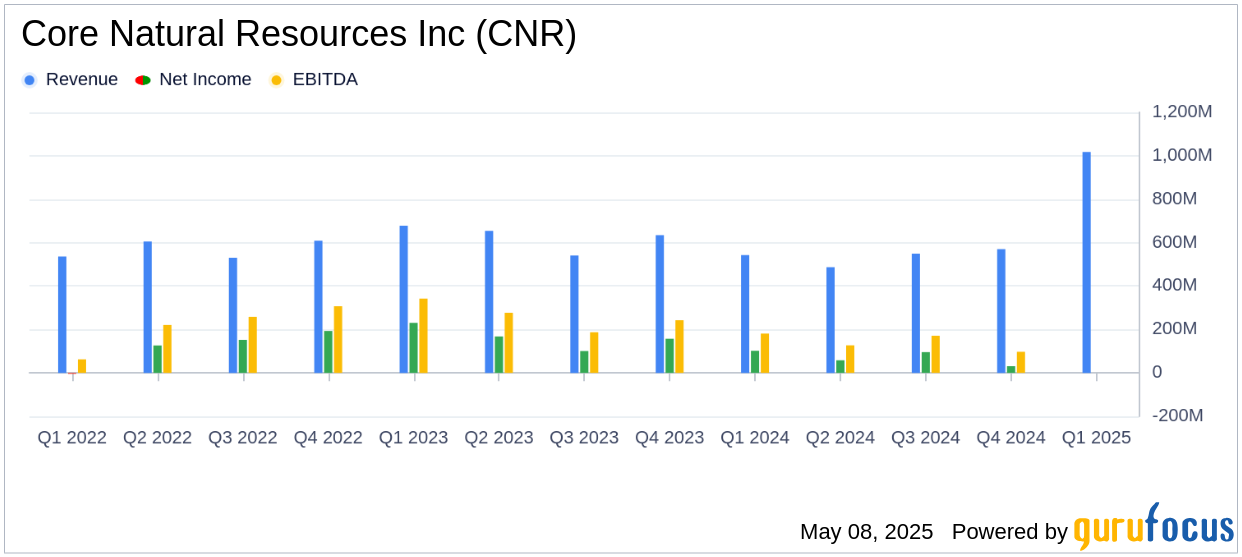Click the Q4 2024 net income bar

pyautogui.click(x=1011, y=370)
